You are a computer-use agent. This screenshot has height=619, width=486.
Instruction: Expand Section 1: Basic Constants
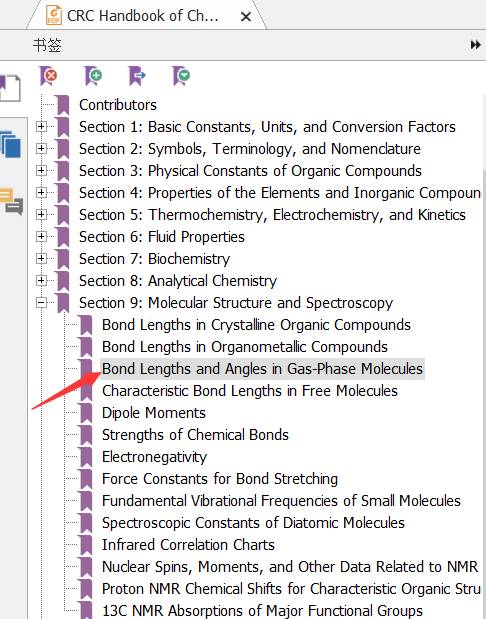point(41,126)
